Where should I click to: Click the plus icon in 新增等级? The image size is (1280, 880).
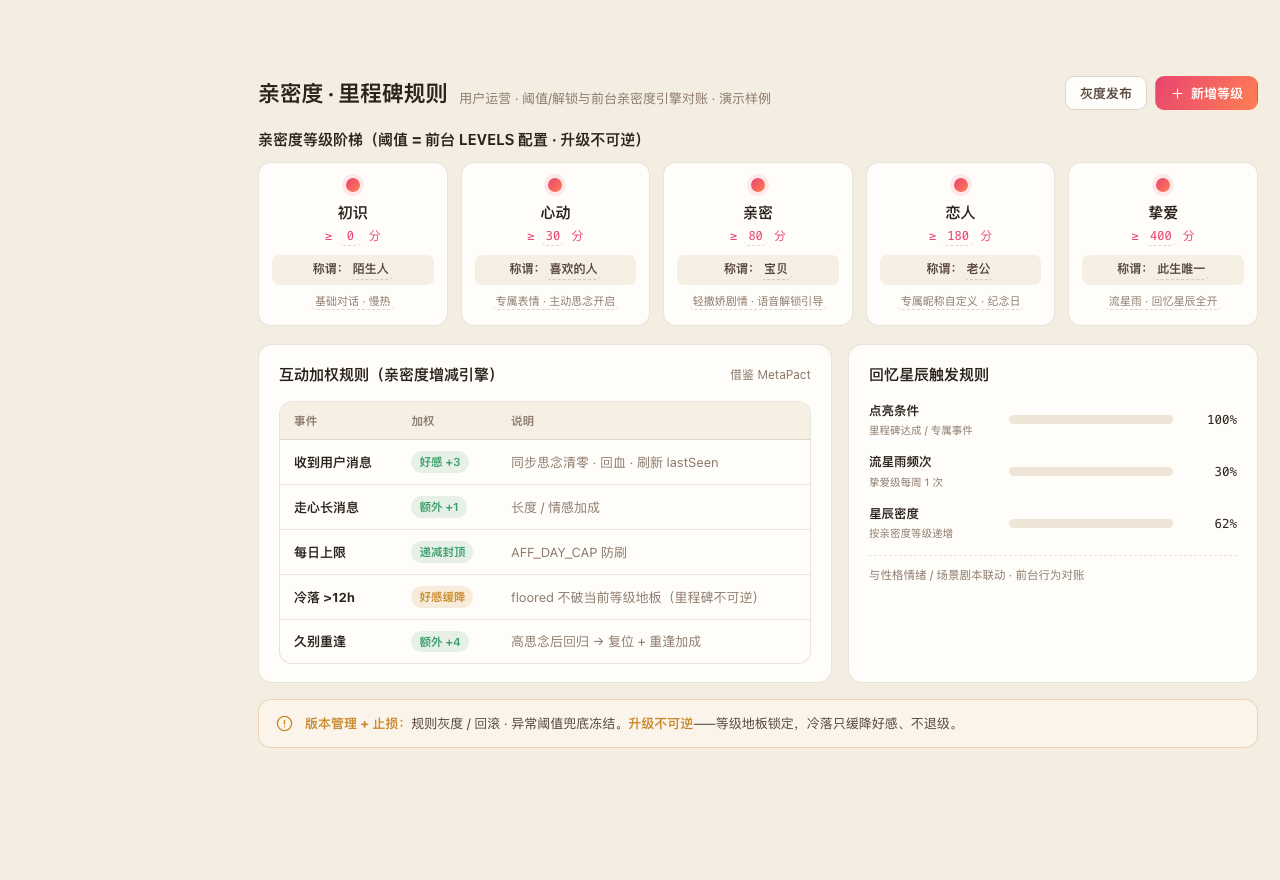1177,93
